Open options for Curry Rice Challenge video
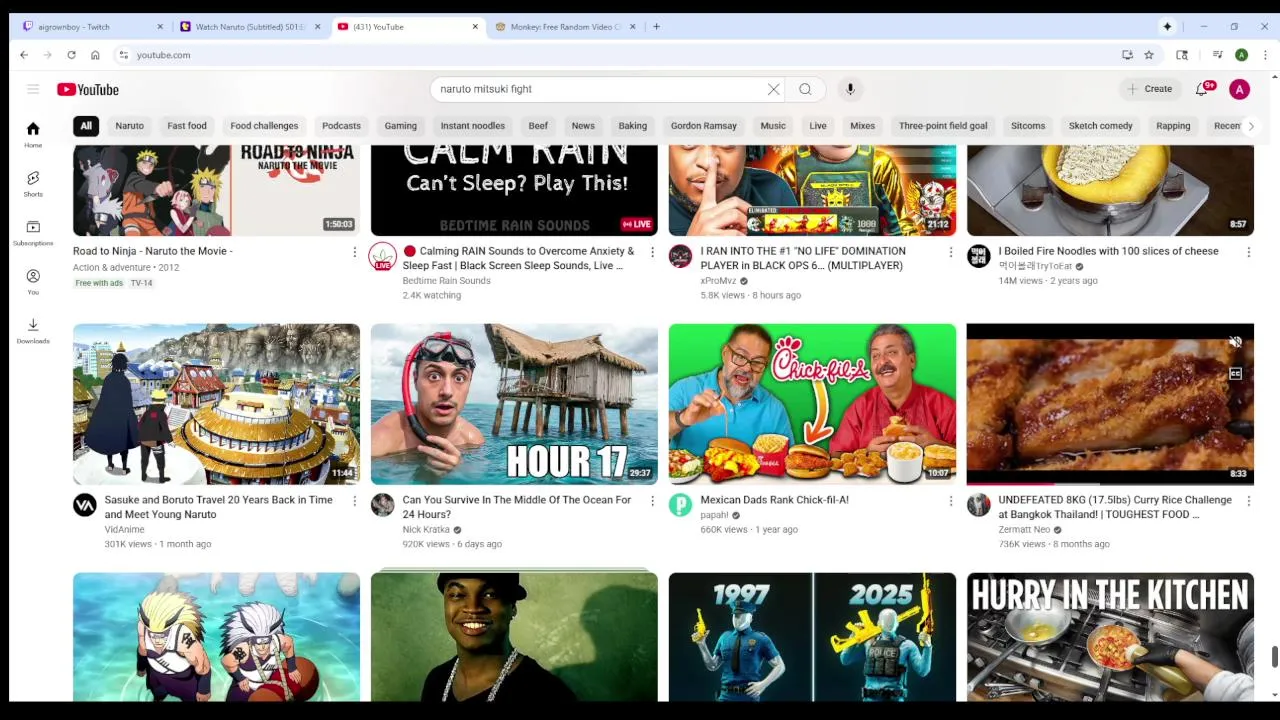This screenshot has width=1280, height=720. tap(1248, 501)
